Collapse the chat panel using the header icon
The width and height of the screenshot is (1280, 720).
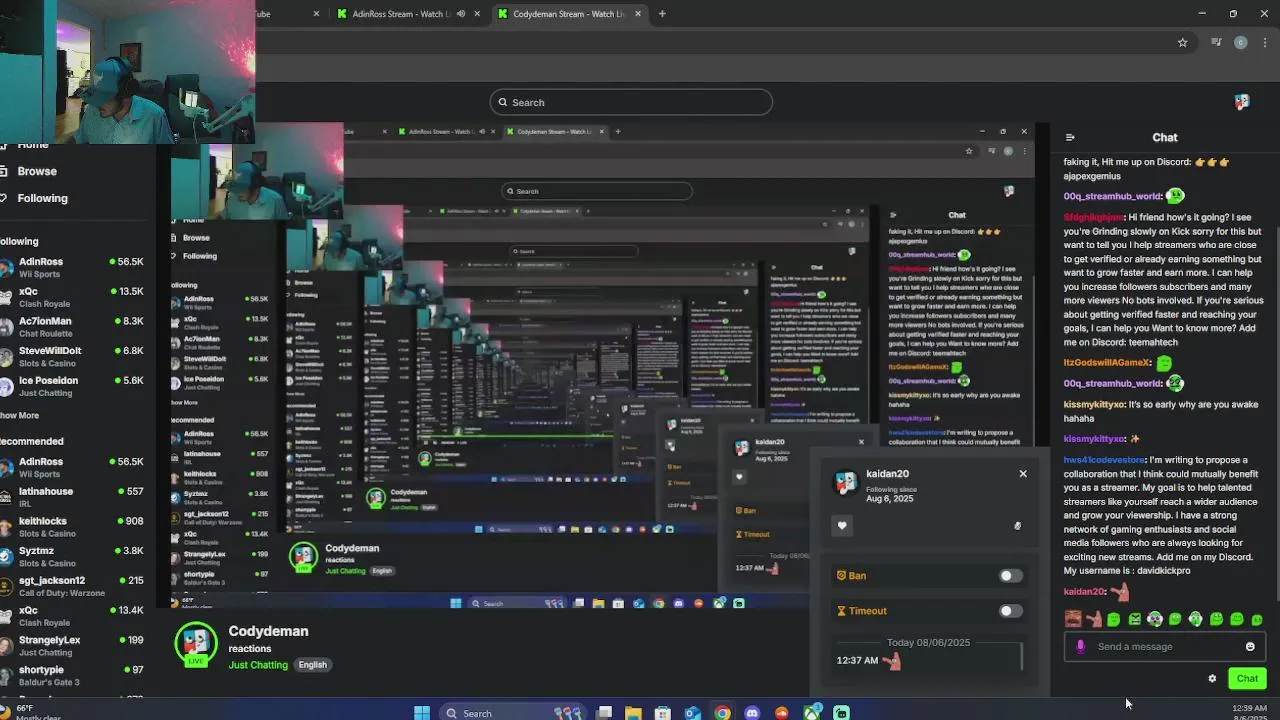(x=1070, y=138)
